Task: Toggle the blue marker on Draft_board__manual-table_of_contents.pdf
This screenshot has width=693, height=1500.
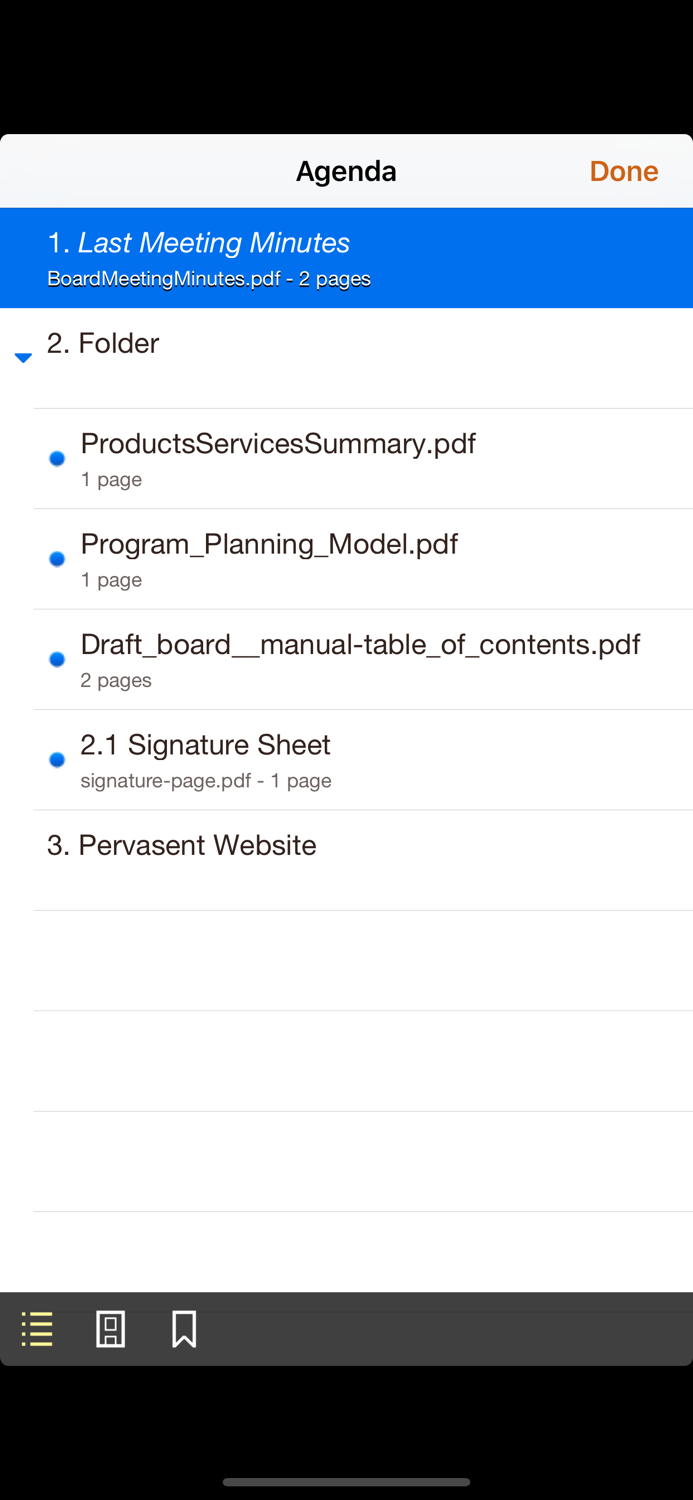Action: point(57,659)
